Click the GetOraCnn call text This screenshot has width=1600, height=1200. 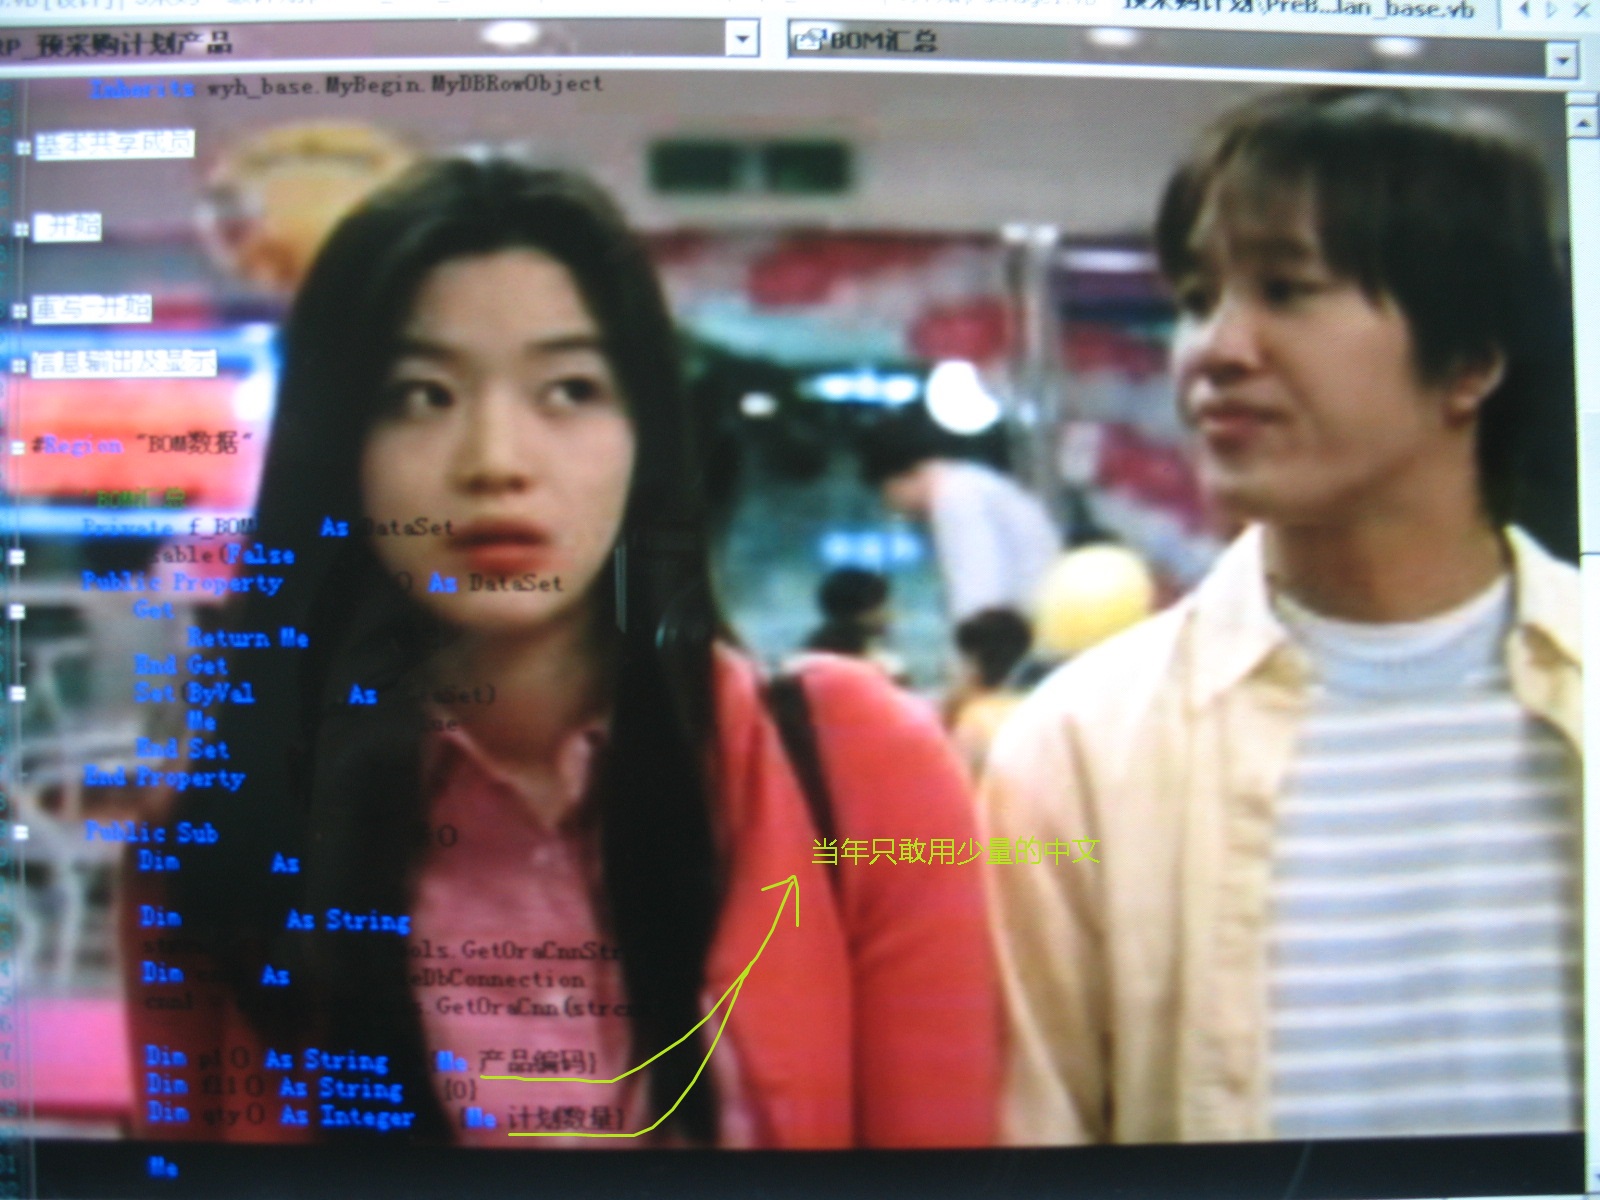coord(499,1006)
